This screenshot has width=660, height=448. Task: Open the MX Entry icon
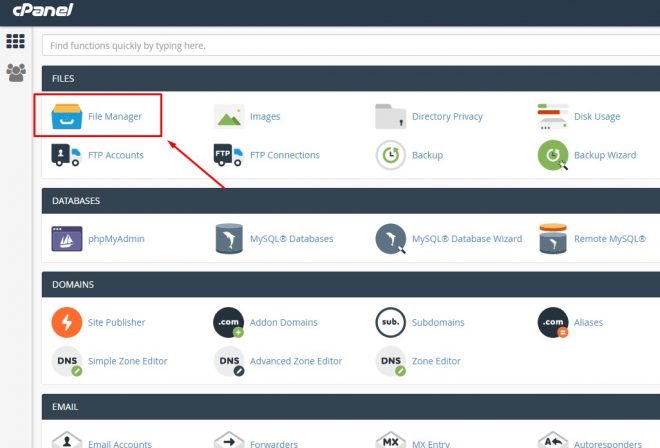(390, 439)
